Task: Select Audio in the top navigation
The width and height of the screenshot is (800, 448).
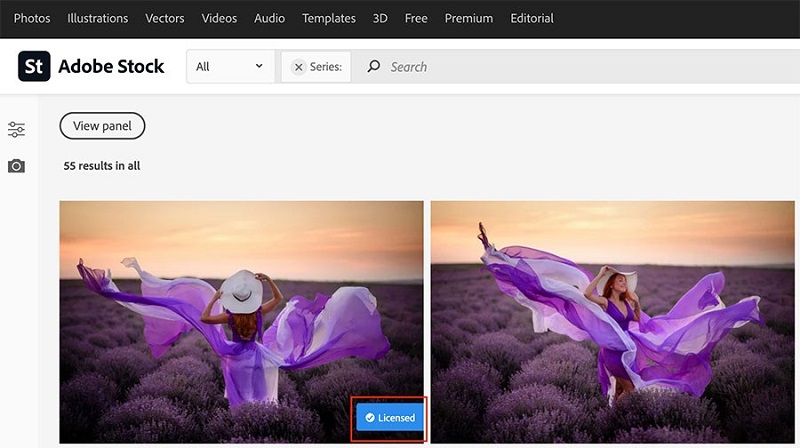Action: point(269,18)
